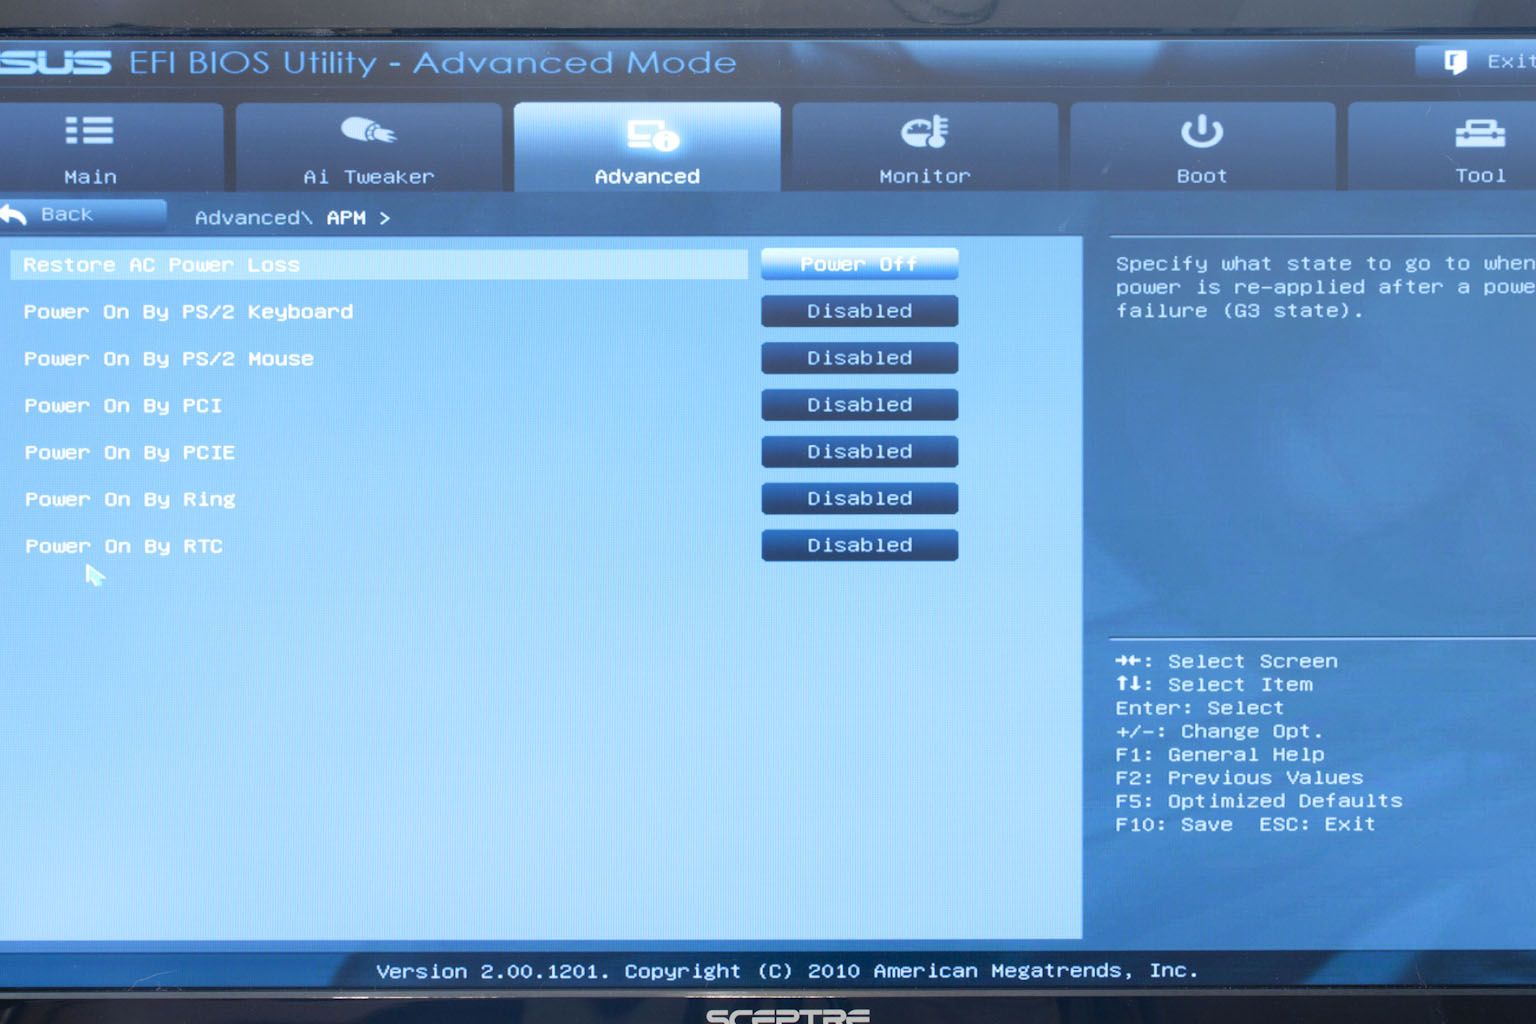Change Power On By PS/2 Keyboard value

coord(860,311)
